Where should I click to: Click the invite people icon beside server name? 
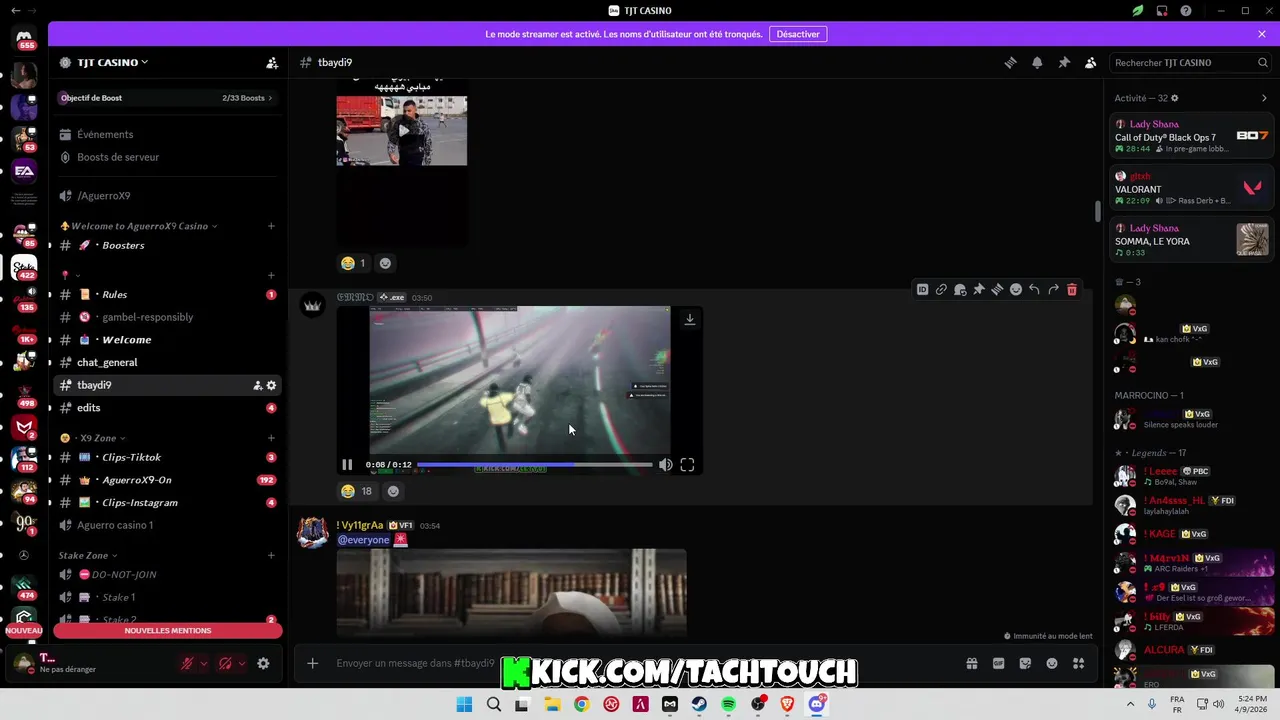(272, 62)
